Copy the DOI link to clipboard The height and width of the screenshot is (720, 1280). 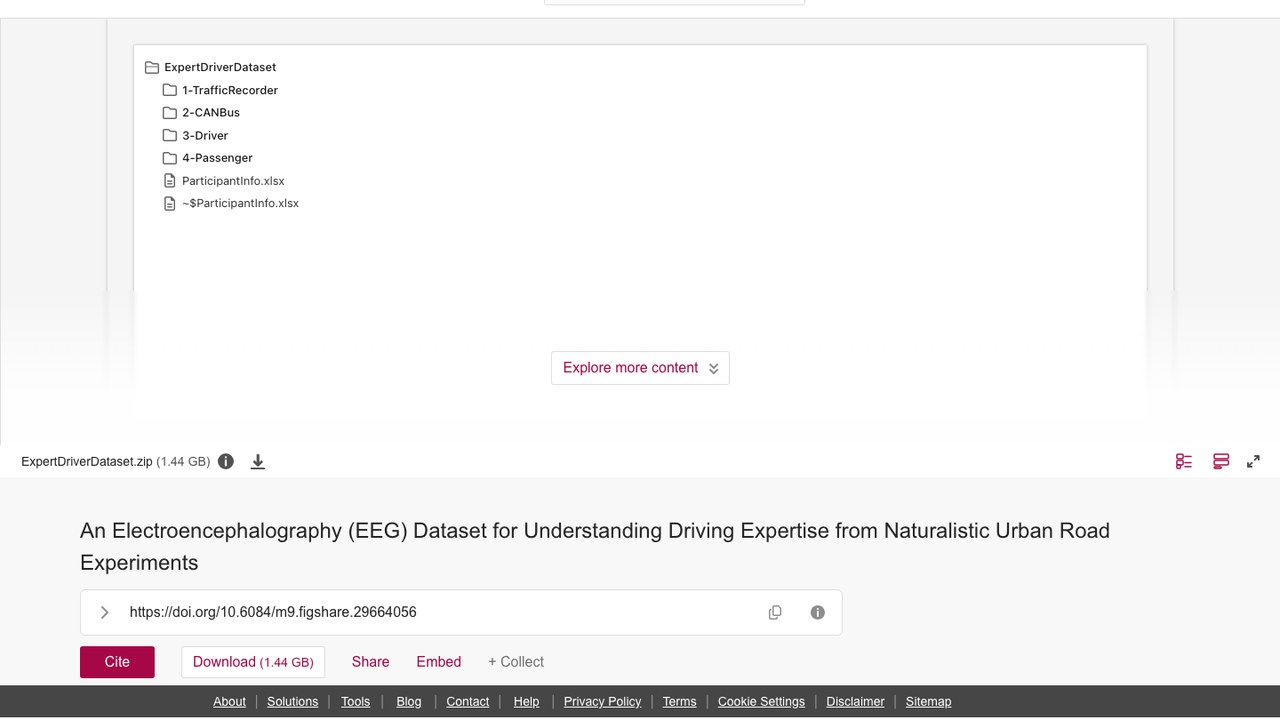point(775,612)
